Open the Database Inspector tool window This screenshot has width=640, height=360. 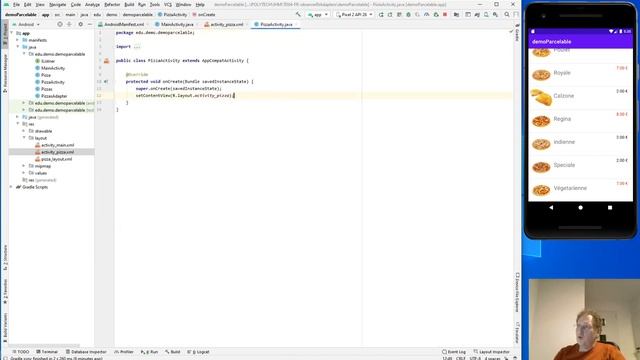point(86,352)
